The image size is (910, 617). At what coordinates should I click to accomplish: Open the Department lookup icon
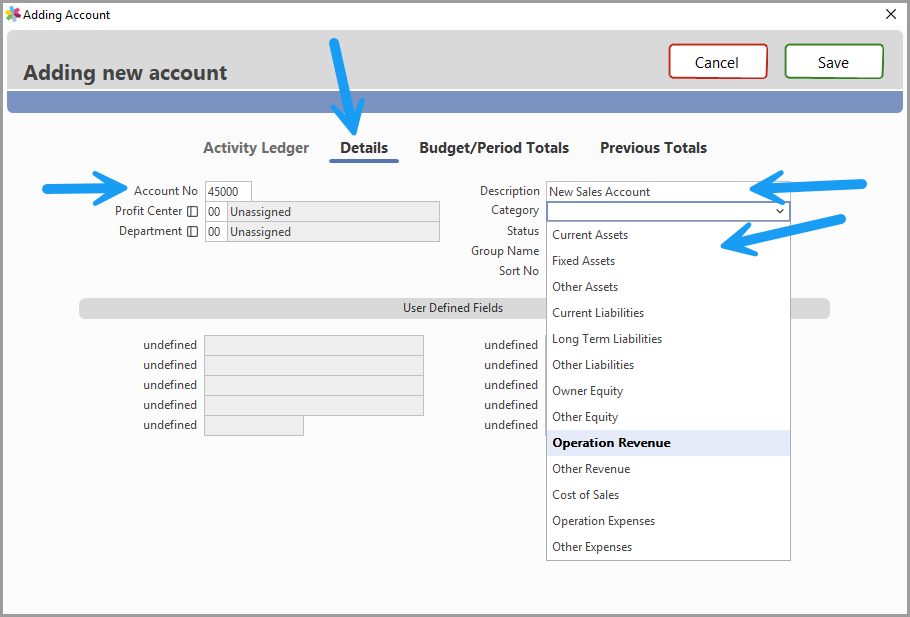[193, 232]
